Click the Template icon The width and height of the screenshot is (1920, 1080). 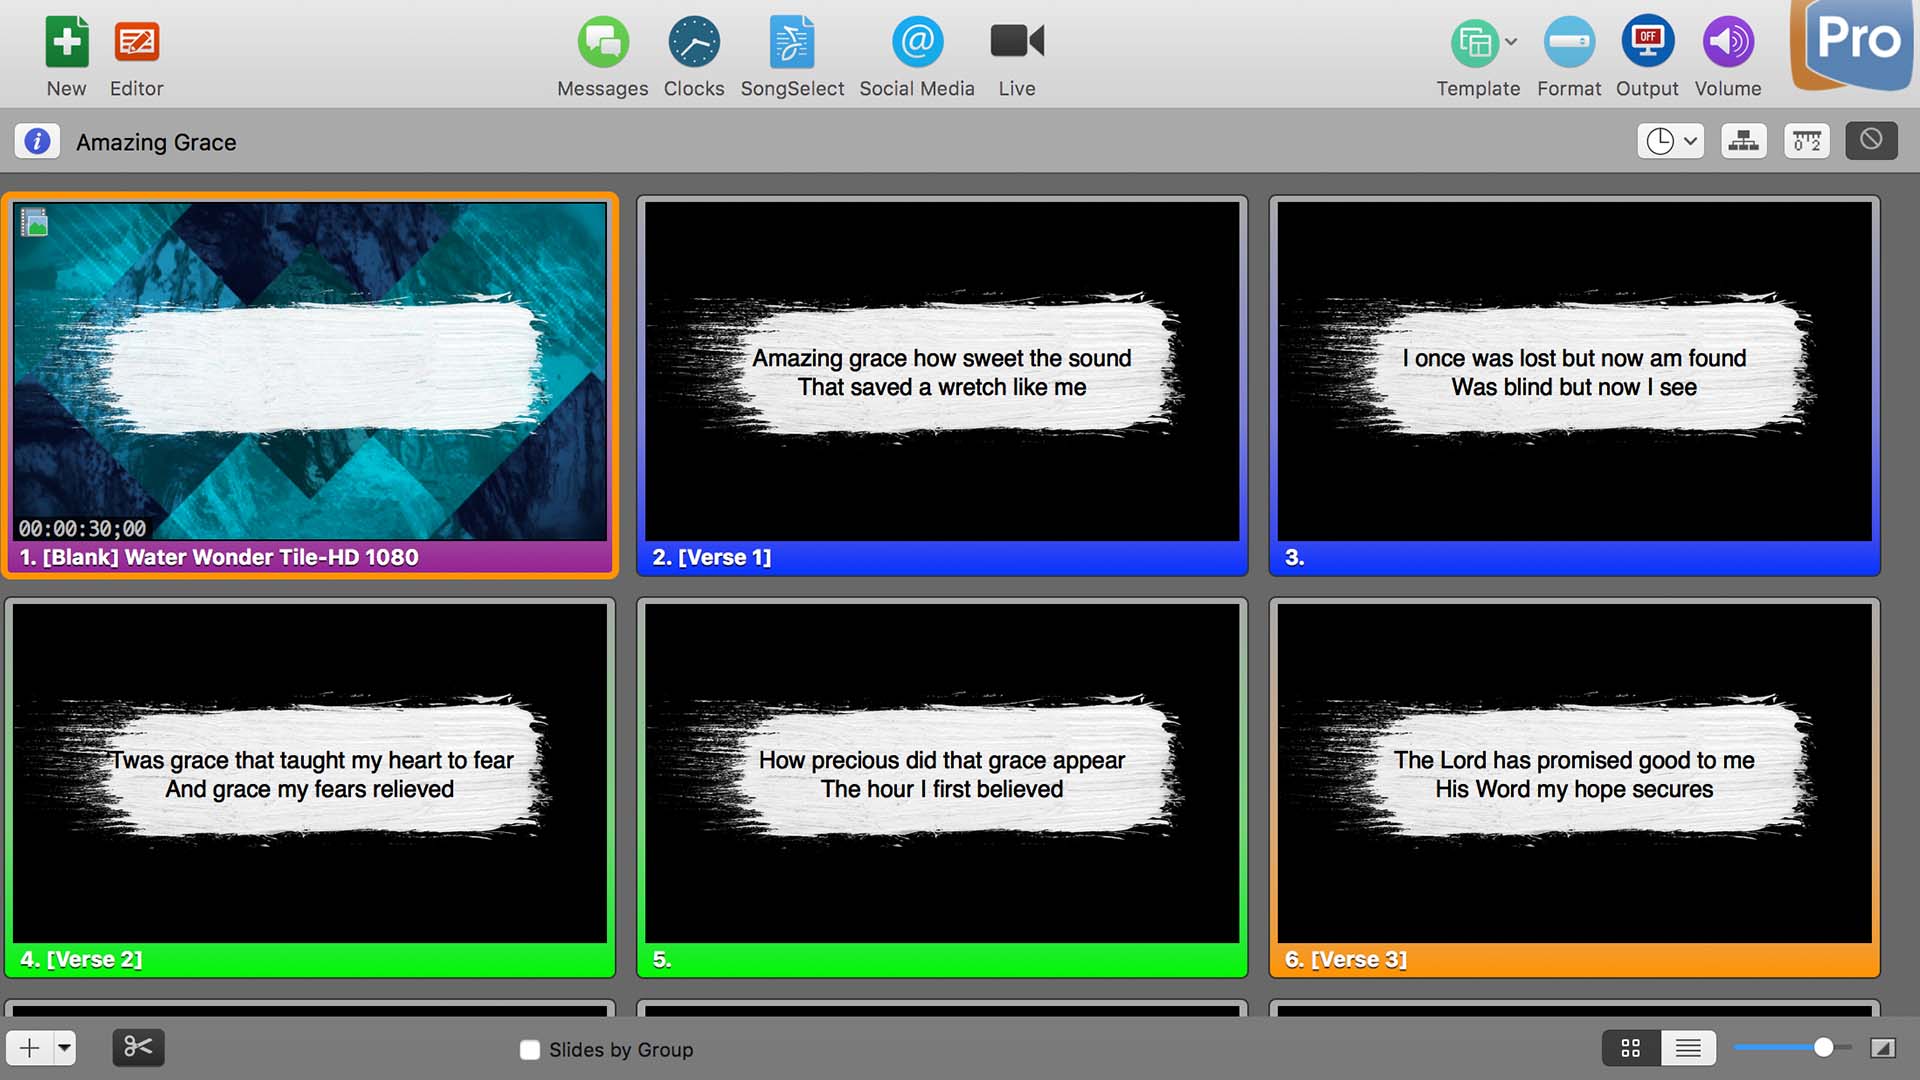pos(1475,43)
